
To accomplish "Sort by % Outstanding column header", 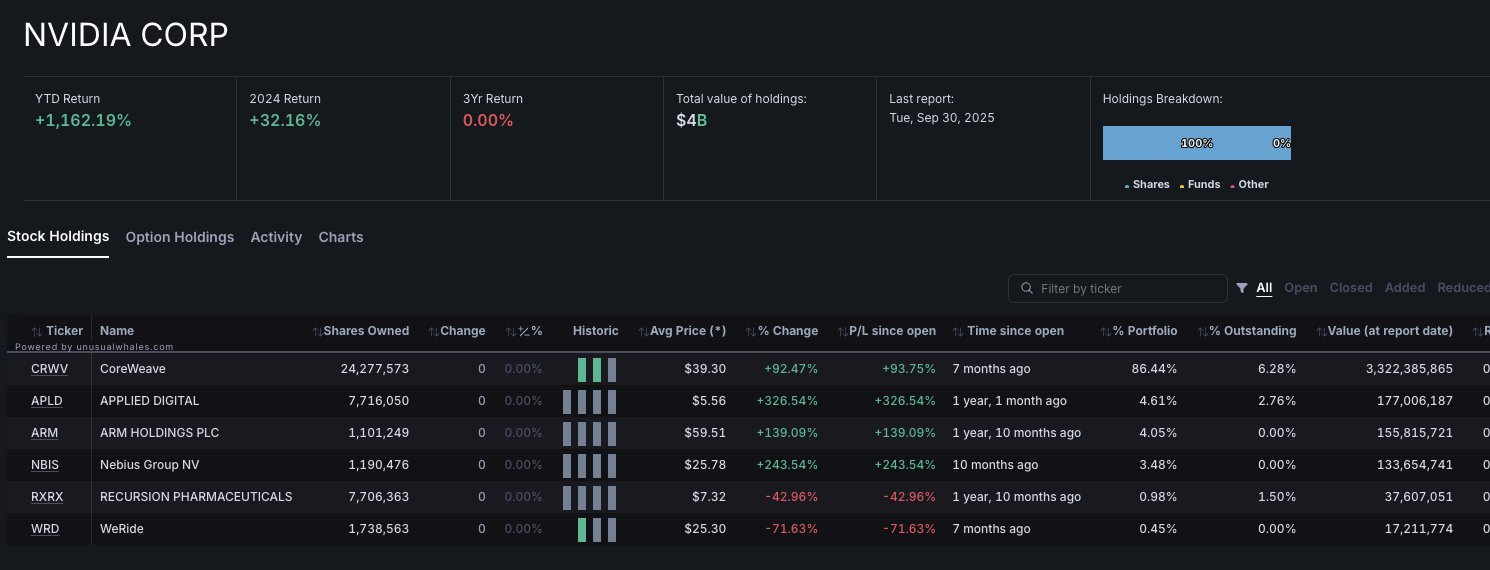I will (x=1252, y=331).
